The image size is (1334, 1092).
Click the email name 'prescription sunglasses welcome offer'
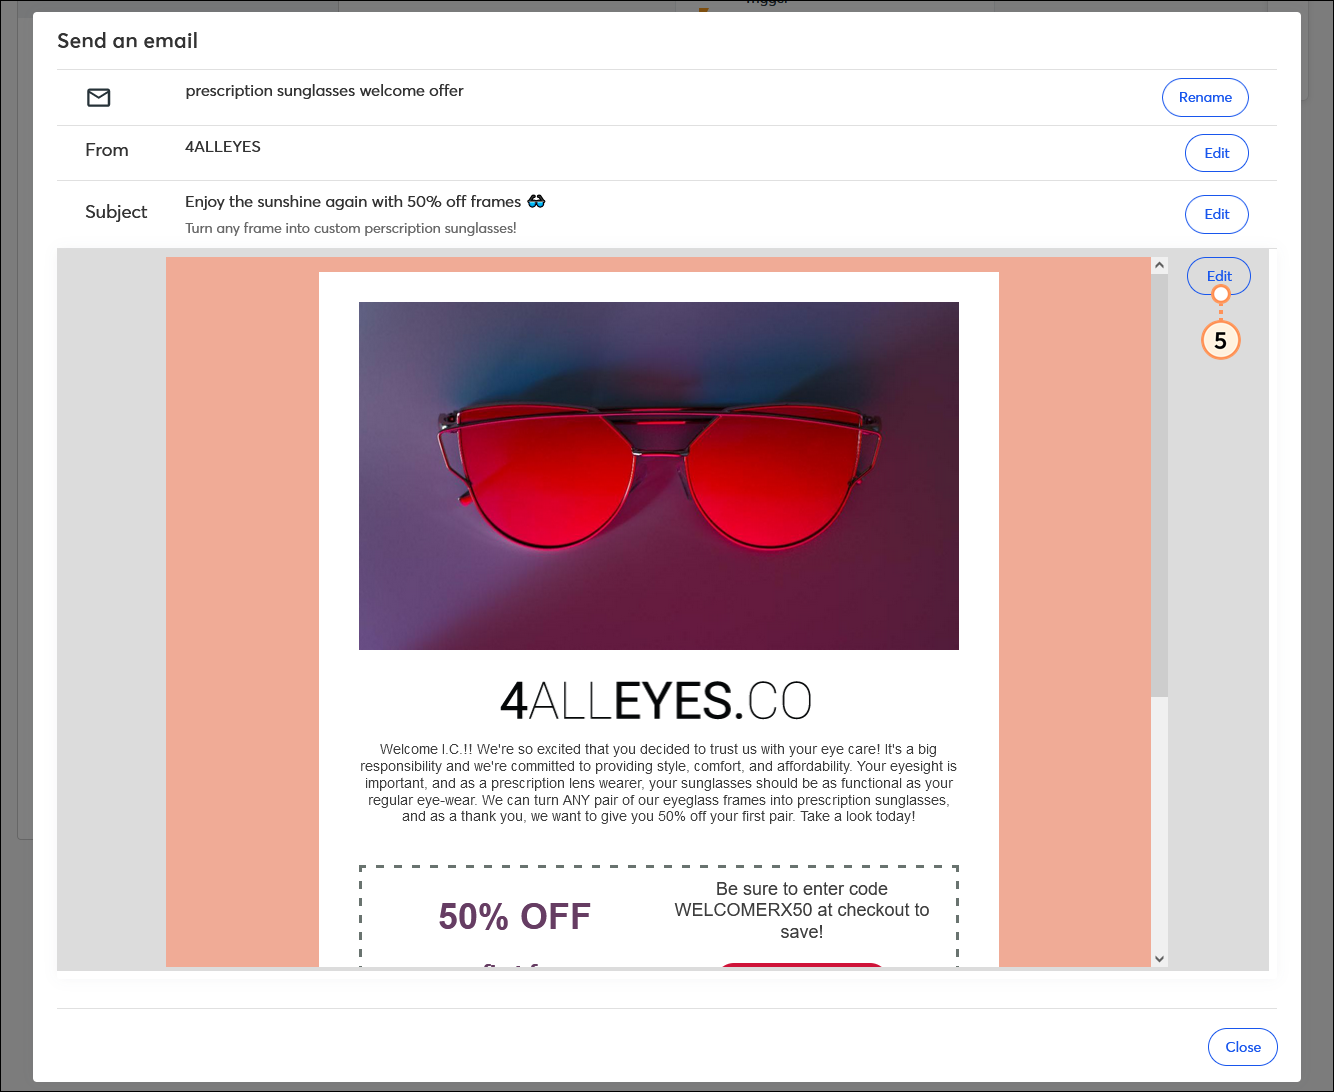click(x=324, y=91)
